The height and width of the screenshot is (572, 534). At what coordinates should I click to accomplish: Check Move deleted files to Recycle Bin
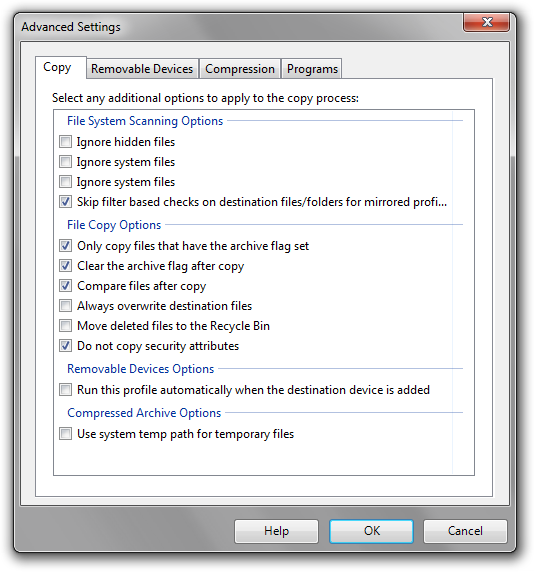(x=66, y=325)
